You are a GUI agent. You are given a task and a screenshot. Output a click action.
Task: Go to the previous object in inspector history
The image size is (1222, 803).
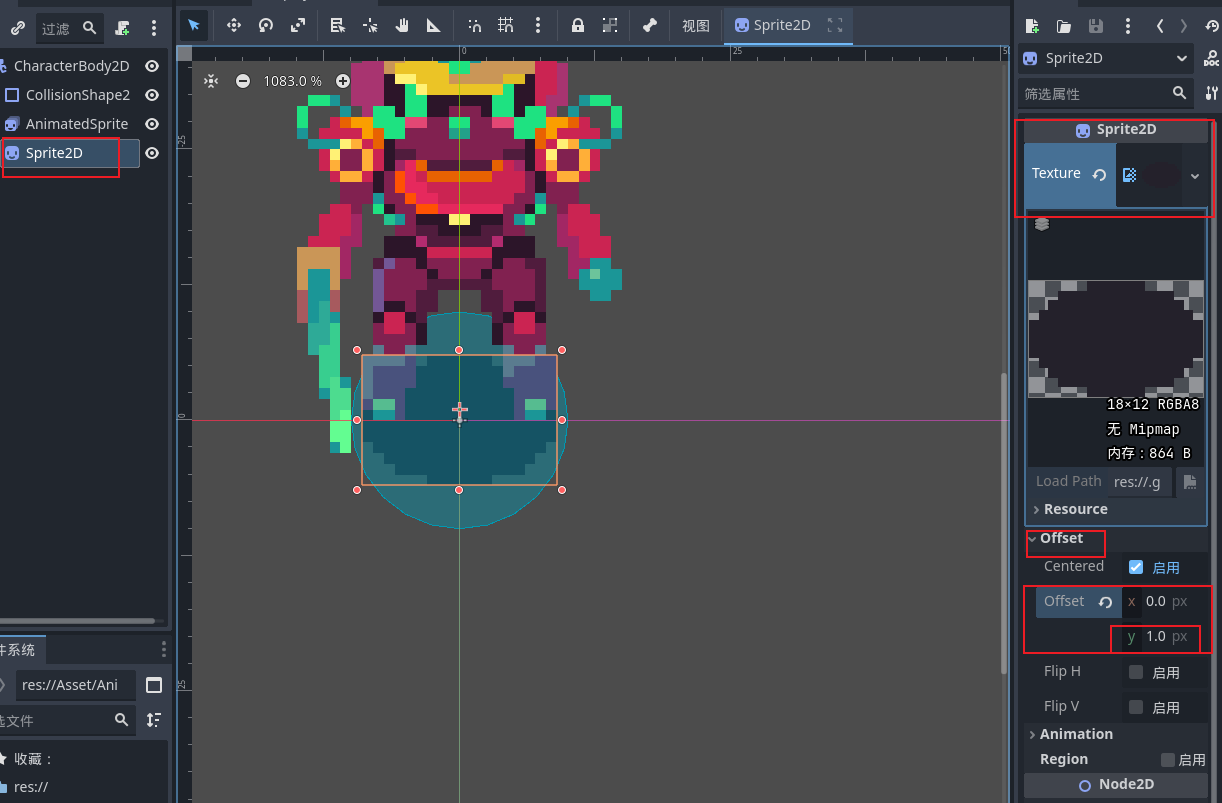click(1160, 26)
